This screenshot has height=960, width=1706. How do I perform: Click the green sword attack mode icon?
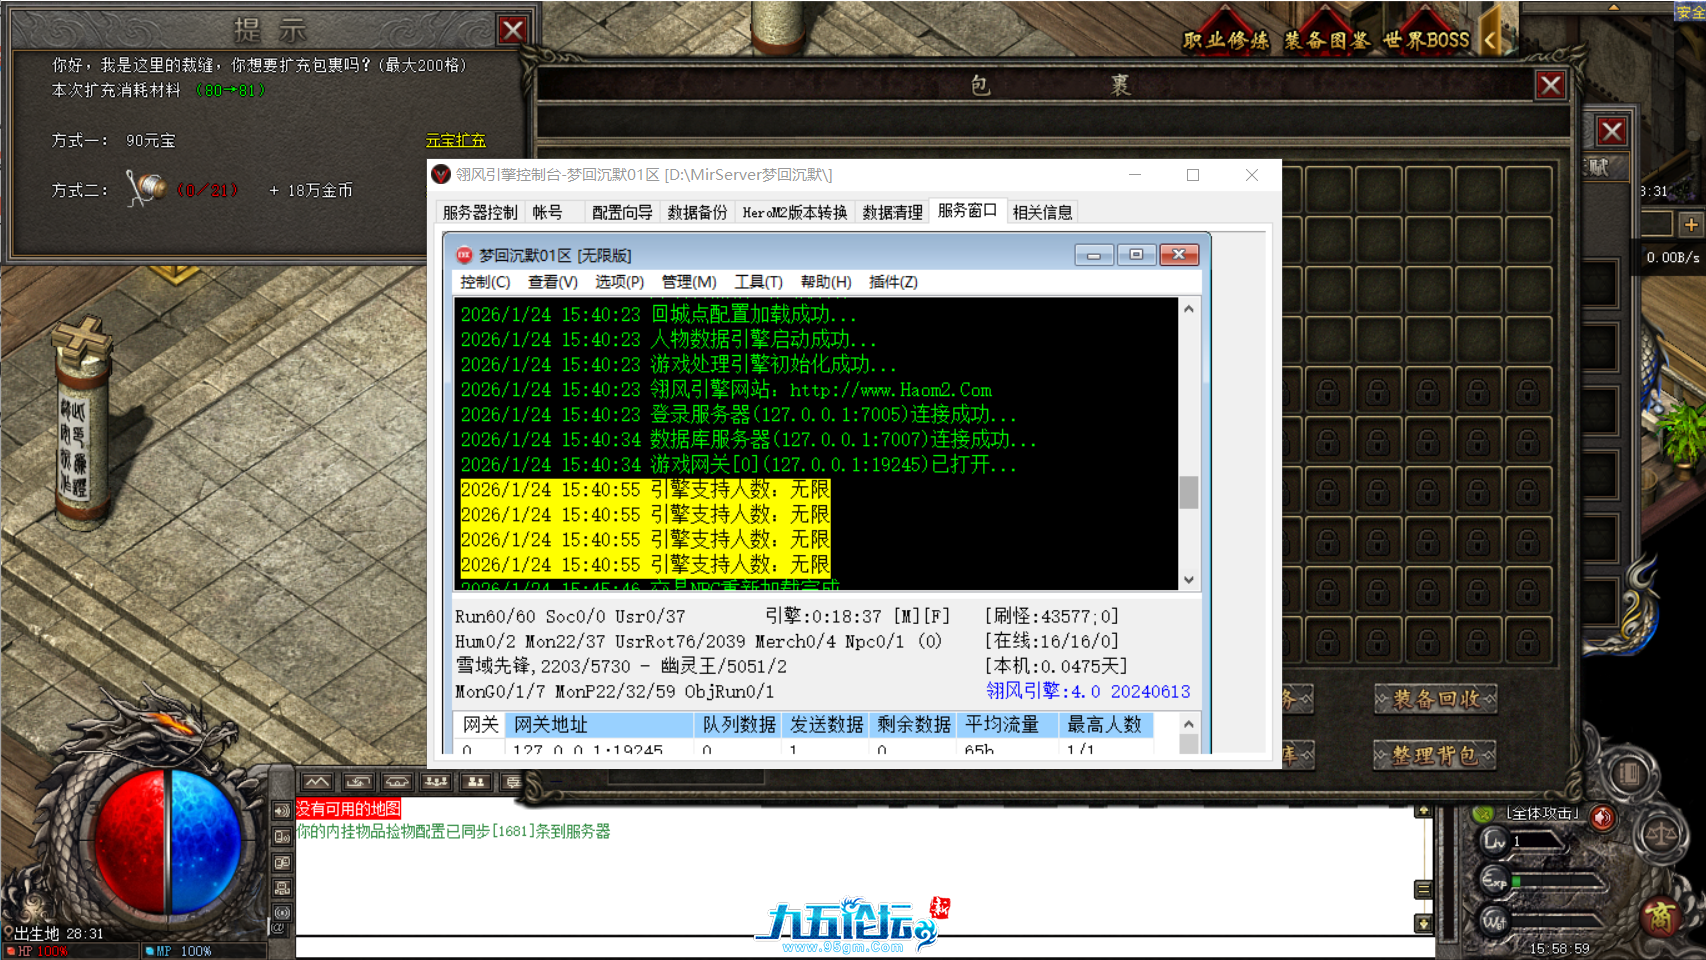(1484, 814)
